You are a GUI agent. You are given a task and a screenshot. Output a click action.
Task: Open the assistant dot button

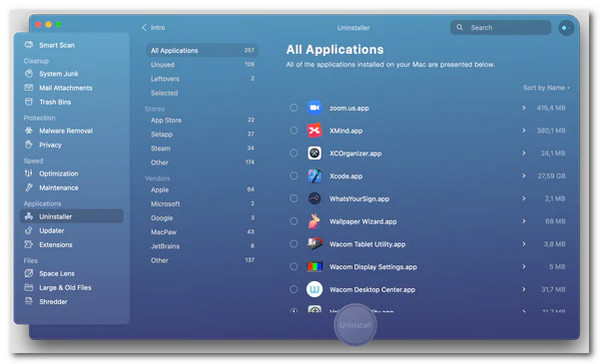566,28
